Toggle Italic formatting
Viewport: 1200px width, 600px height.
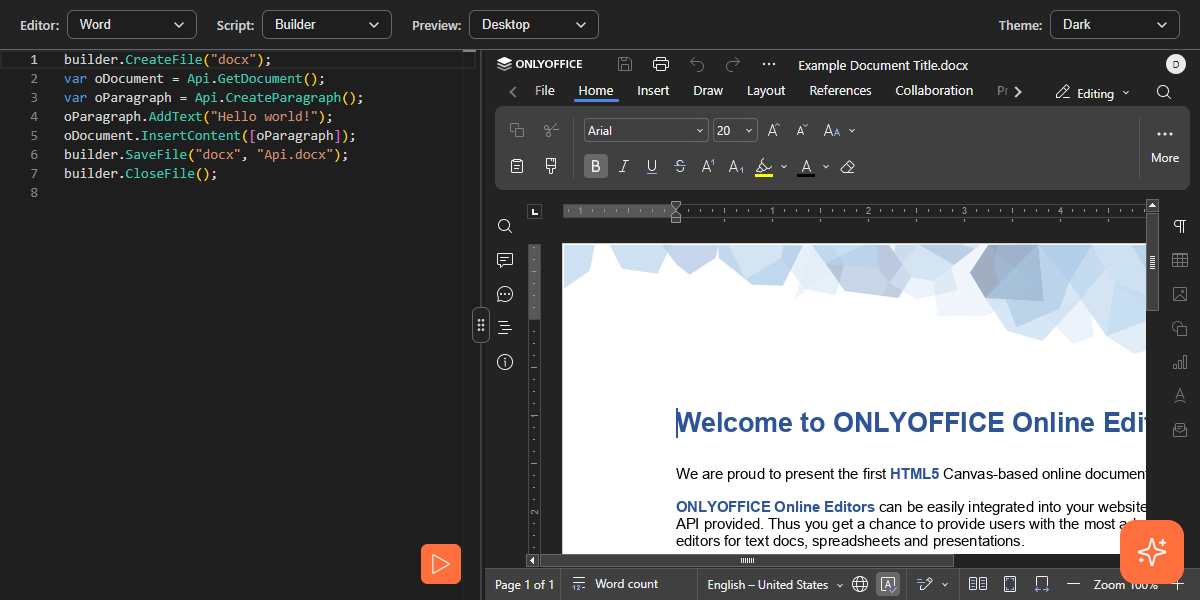pyautogui.click(x=624, y=166)
